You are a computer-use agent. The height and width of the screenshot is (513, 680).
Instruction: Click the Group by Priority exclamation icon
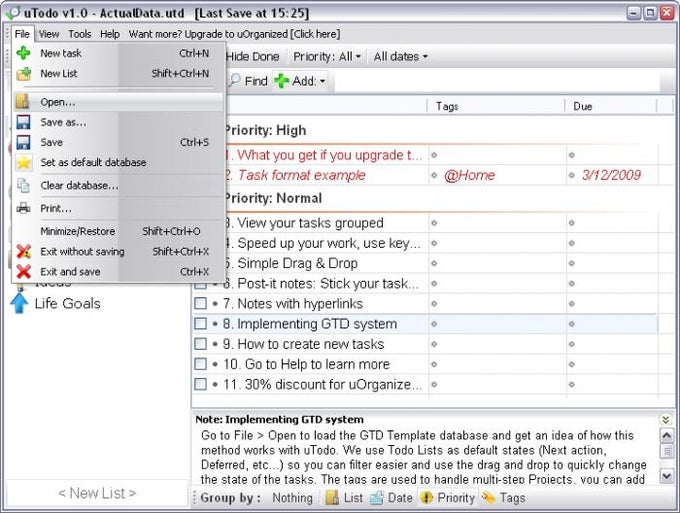[427, 498]
